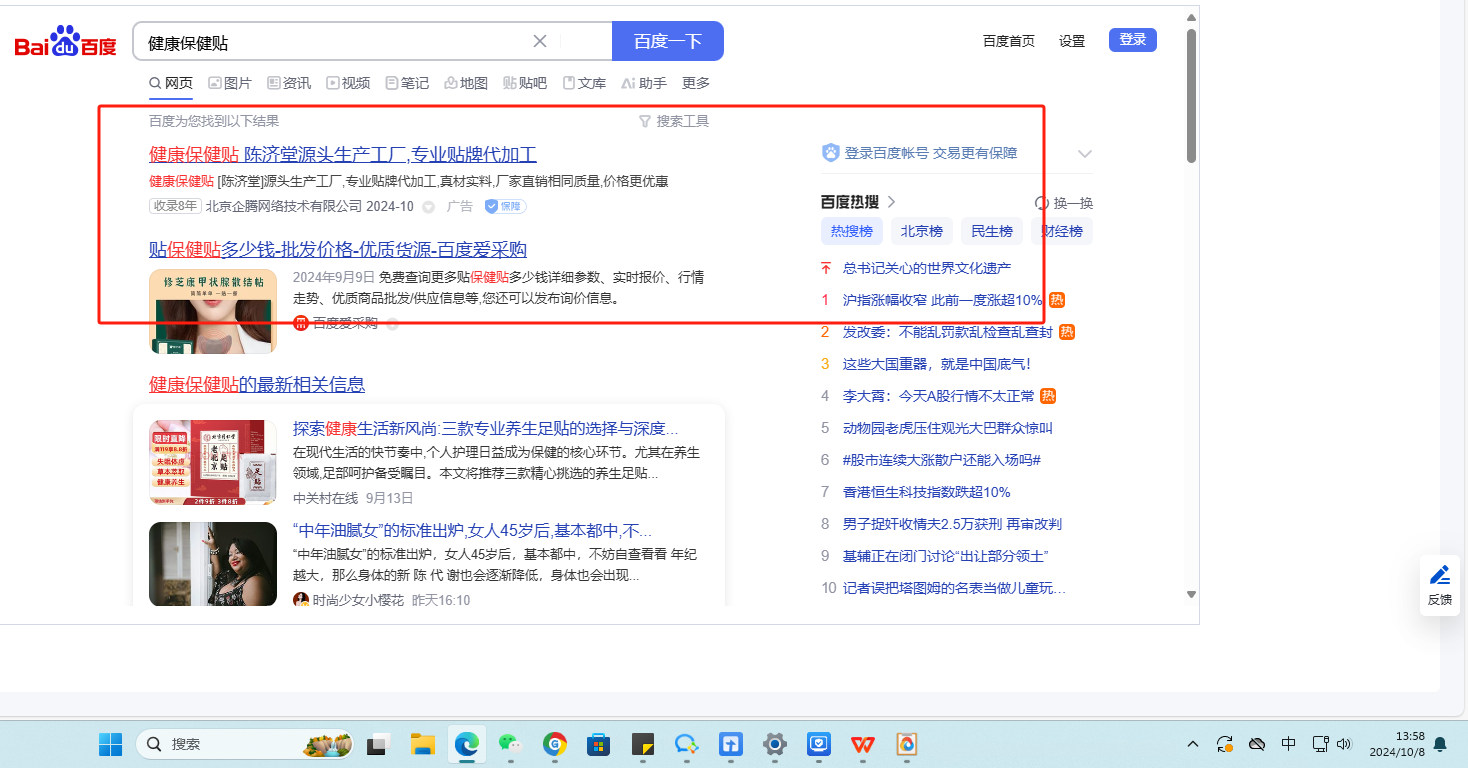Toggle the 中 input method indicator
The height and width of the screenshot is (768, 1468).
point(1289,744)
